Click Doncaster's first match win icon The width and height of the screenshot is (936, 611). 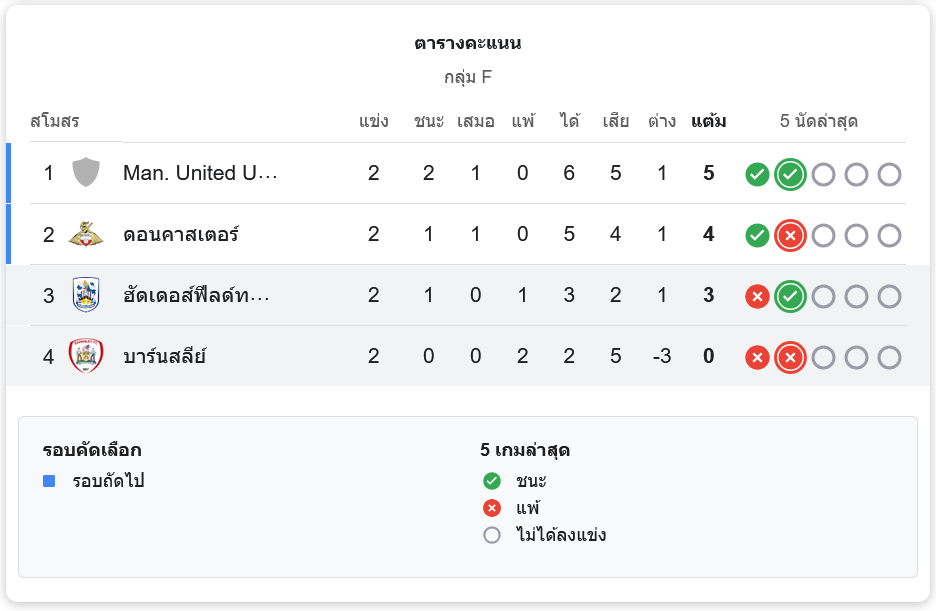click(x=757, y=236)
